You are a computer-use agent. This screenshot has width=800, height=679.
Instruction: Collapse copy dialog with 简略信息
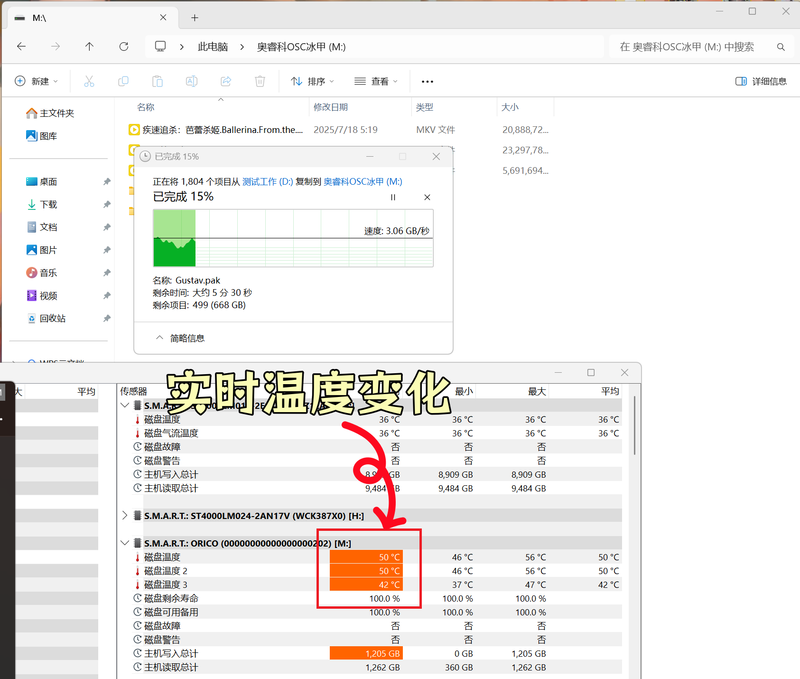[x=180, y=338]
